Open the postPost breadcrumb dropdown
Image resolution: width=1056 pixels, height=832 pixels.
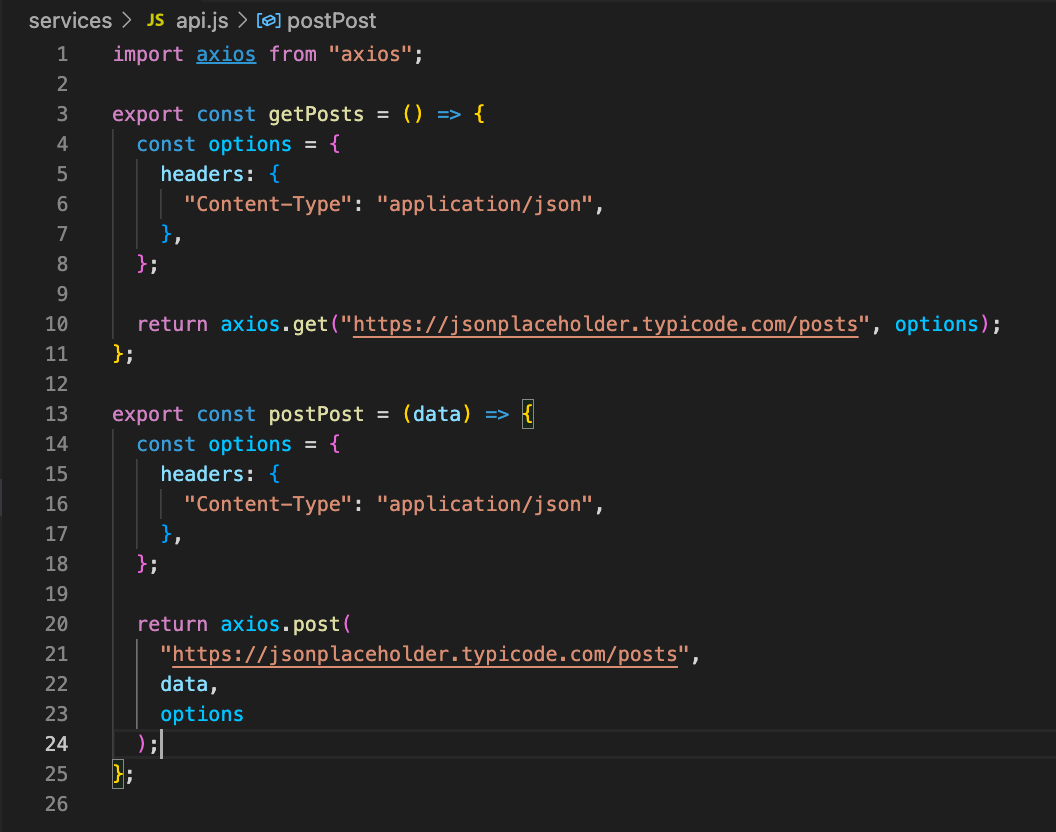(x=331, y=20)
